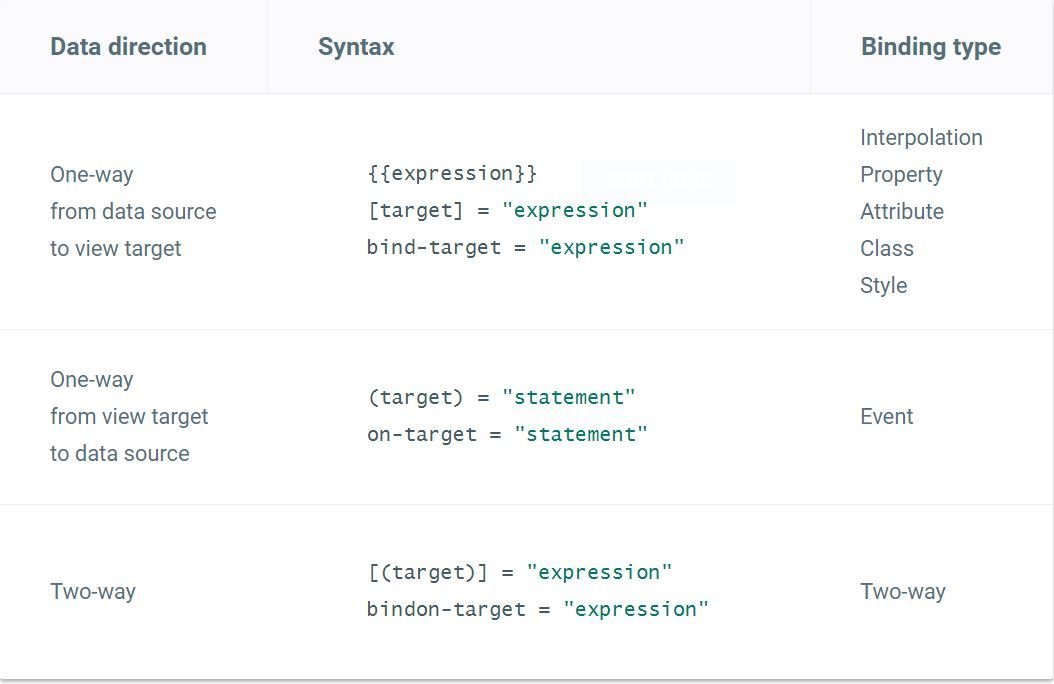Select the [target] = "expression" code line
The width and height of the screenshot is (1054, 684).
[507, 211]
